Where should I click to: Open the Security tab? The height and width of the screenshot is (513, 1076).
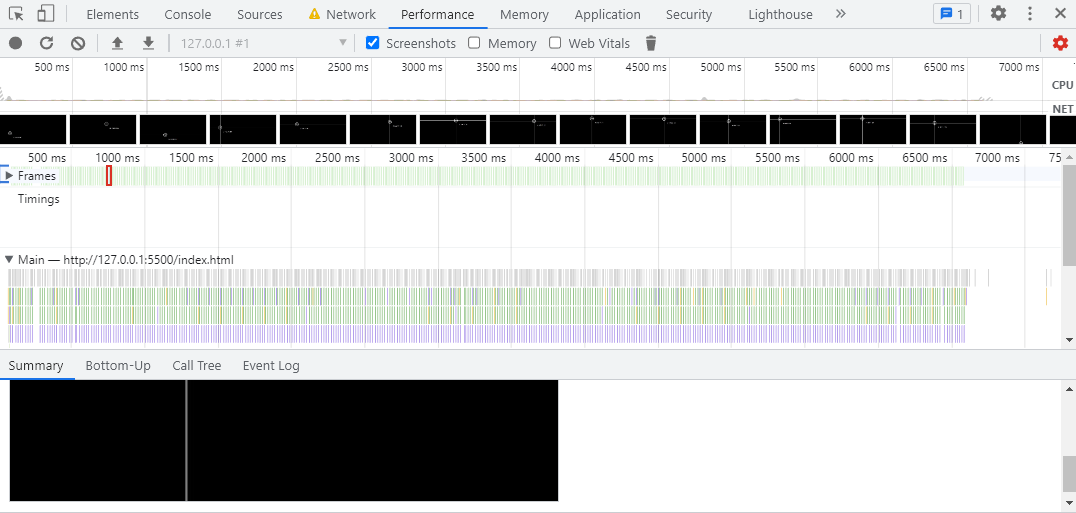click(x=689, y=14)
